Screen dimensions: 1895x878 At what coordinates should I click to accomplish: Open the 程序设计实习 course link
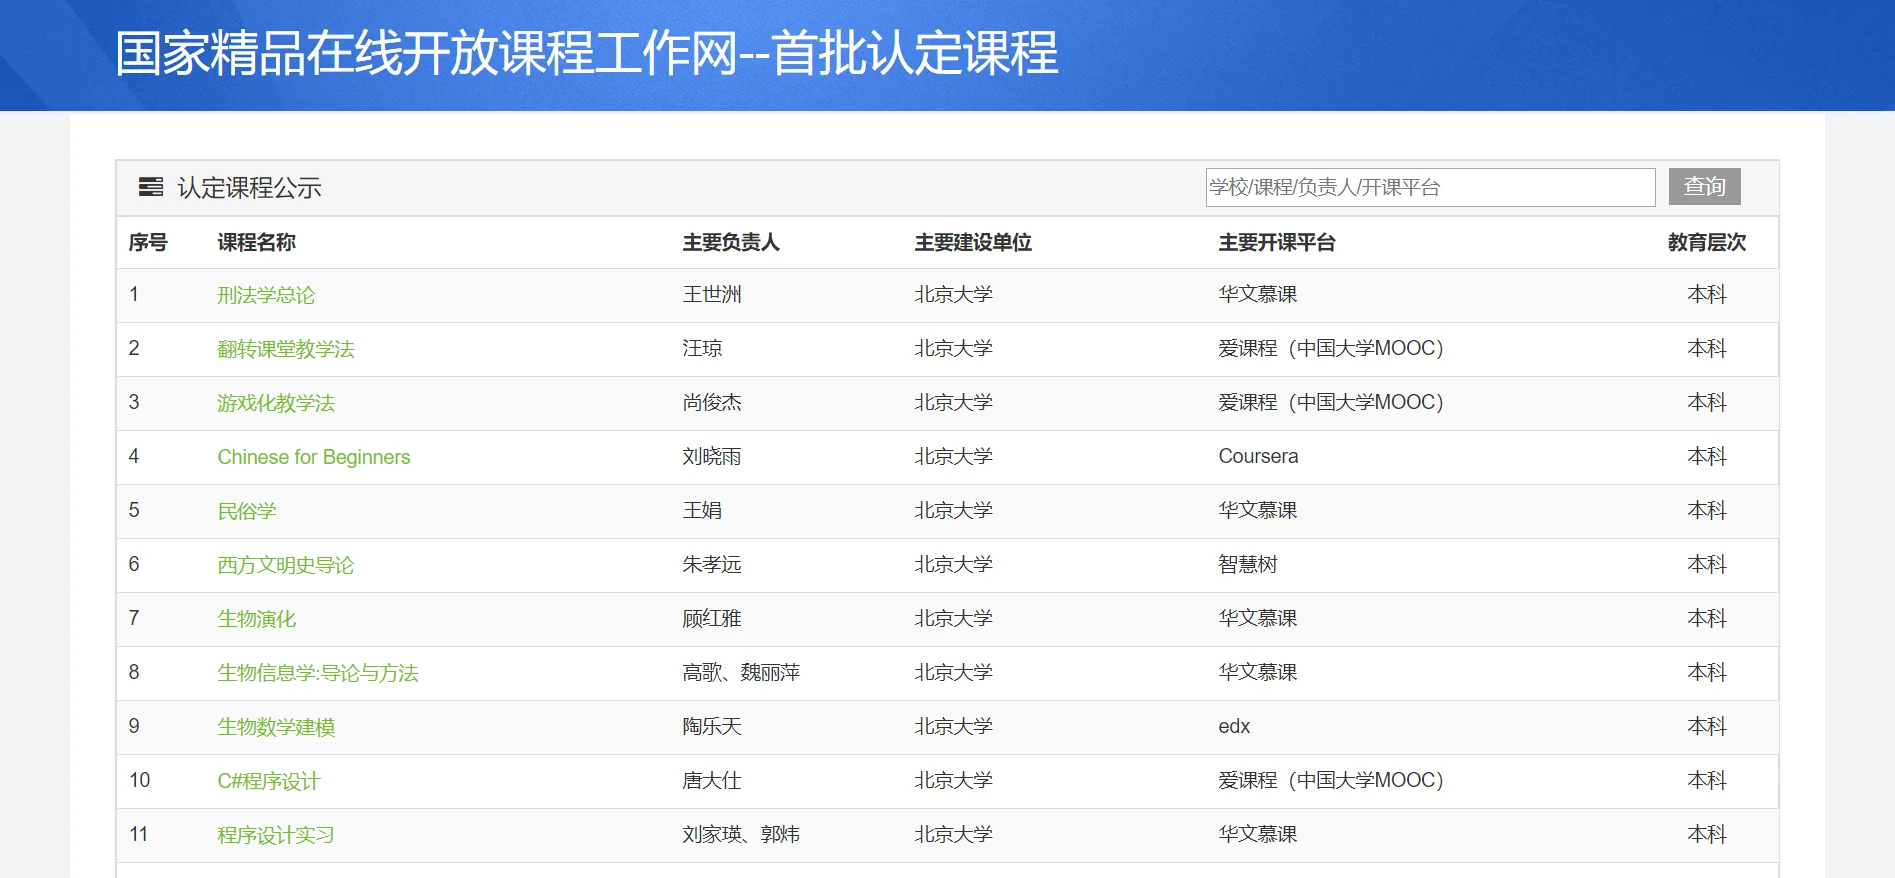point(276,835)
